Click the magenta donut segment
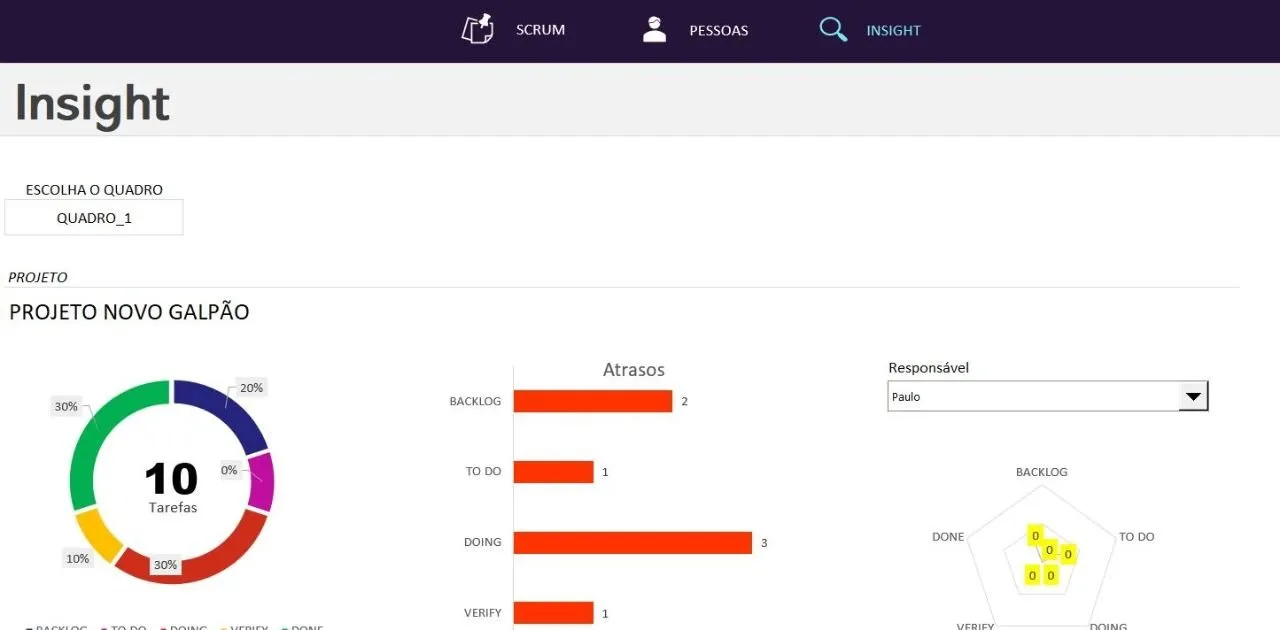 pyautogui.click(x=261, y=482)
